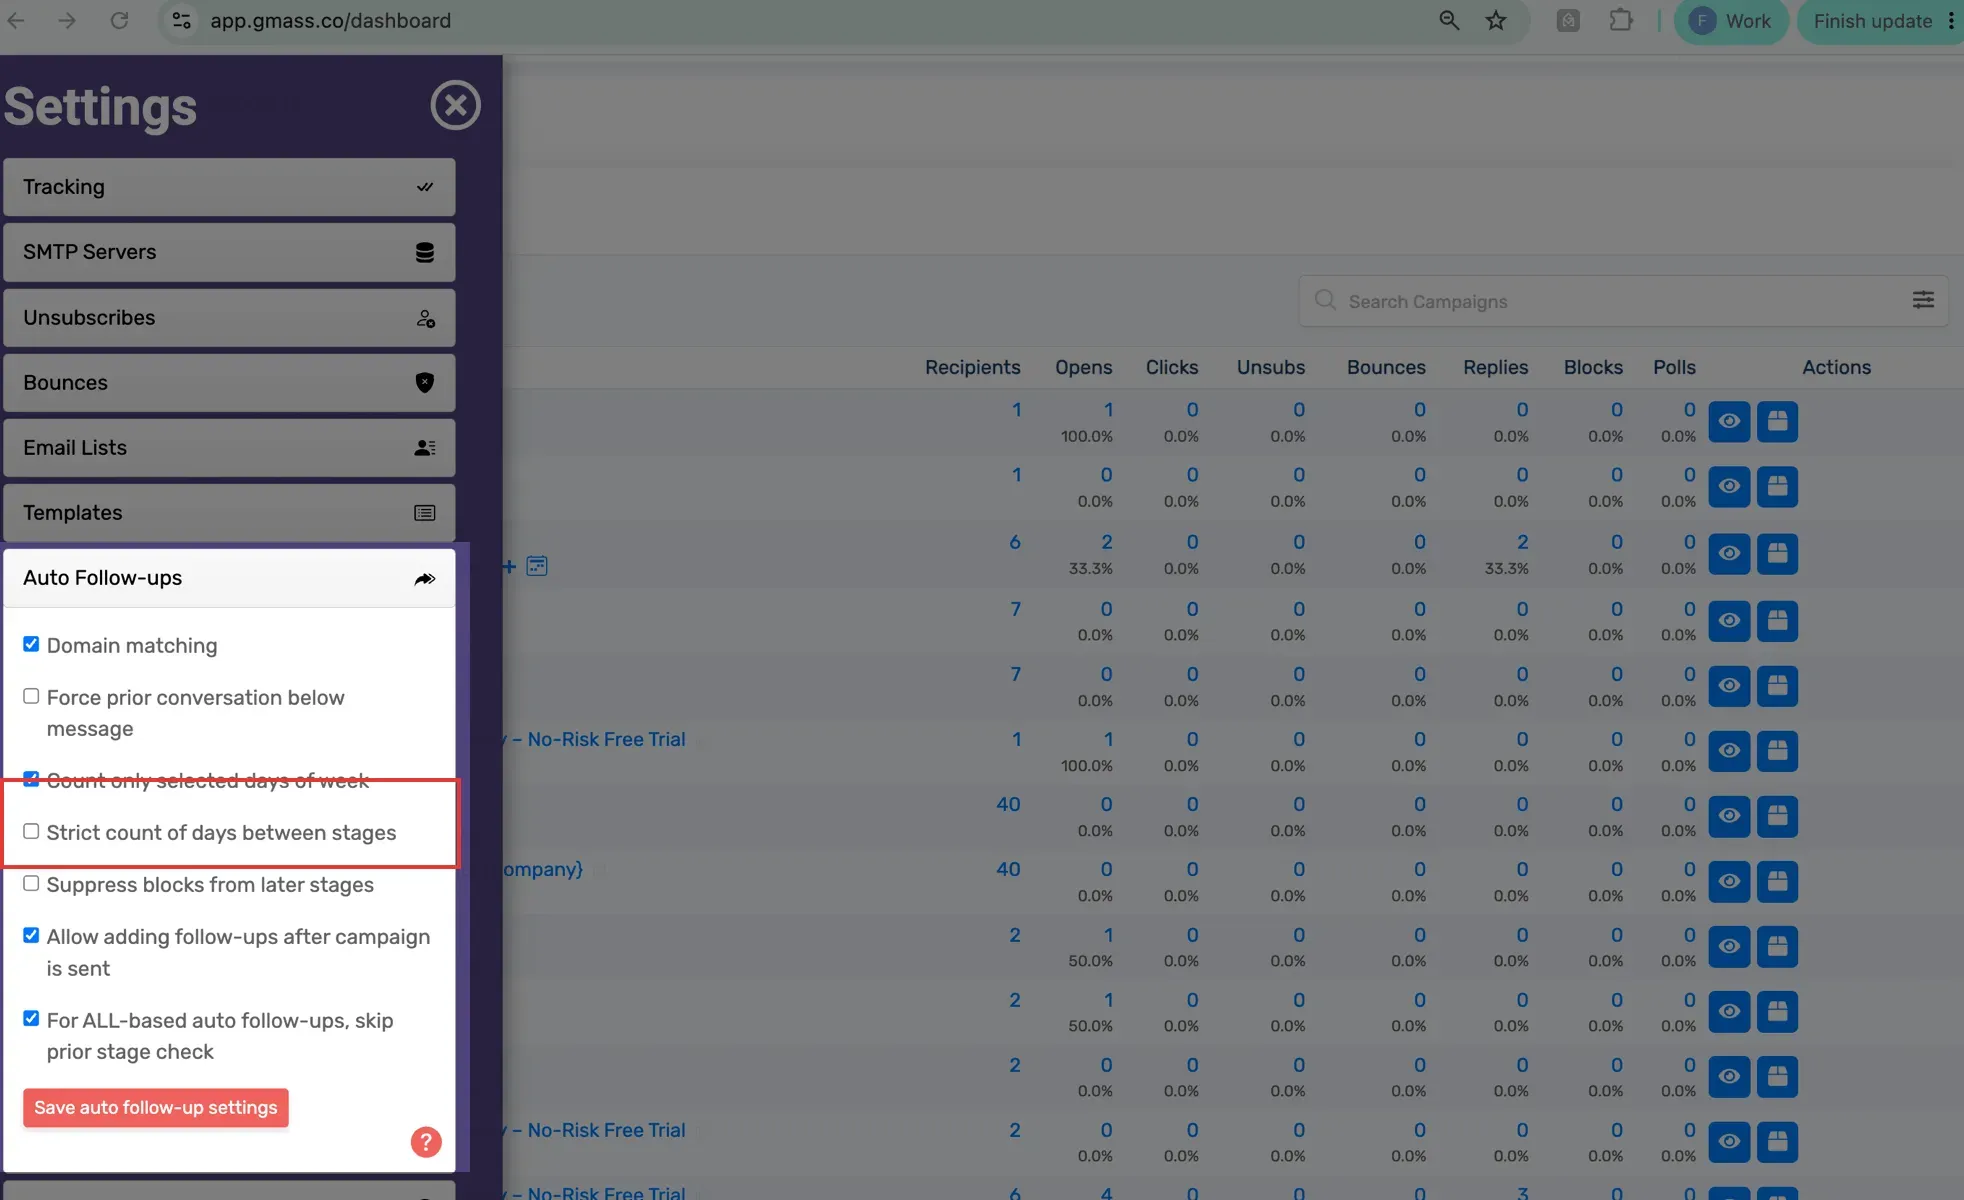The height and width of the screenshot is (1200, 1964).
Task: Open the red question mark help icon
Action: [426, 1142]
